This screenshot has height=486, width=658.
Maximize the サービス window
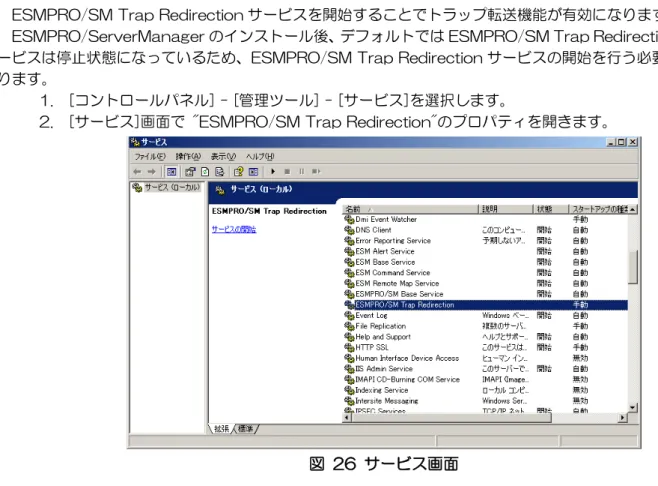[621, 142]
